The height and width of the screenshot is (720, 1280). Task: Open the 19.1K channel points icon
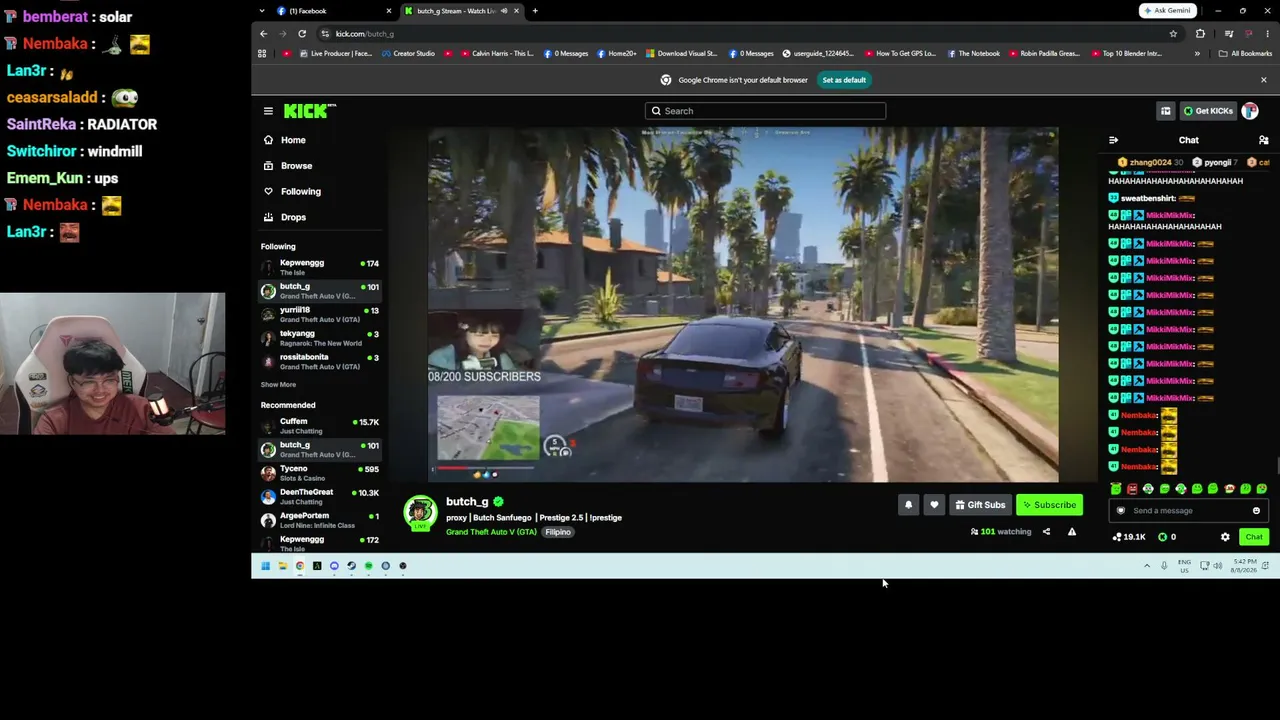pyautogui.click(x=1129, y=537)
